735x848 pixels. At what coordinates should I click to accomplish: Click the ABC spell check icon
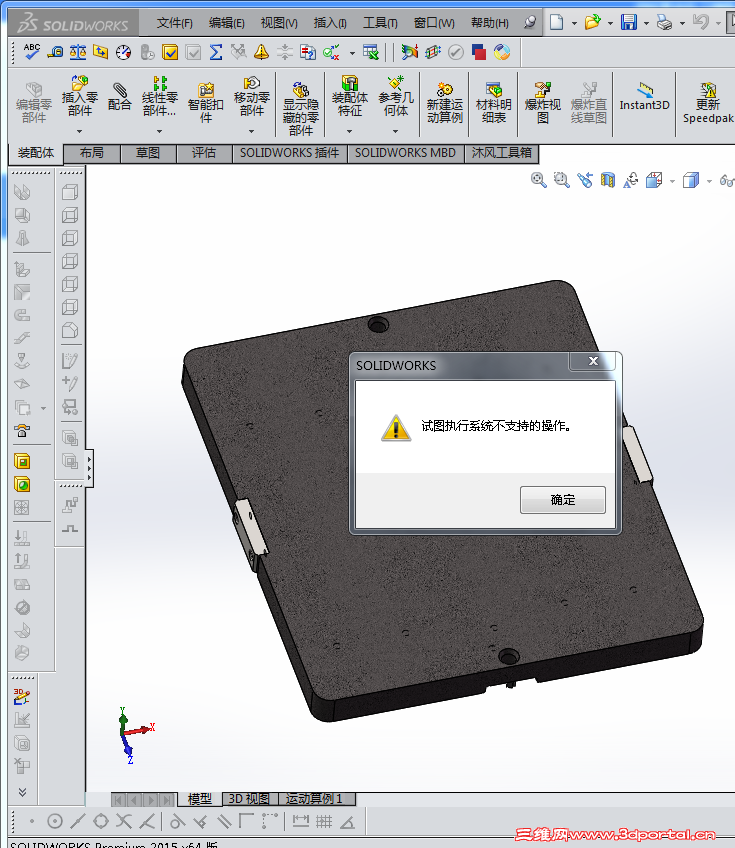(x=31, y=52)
